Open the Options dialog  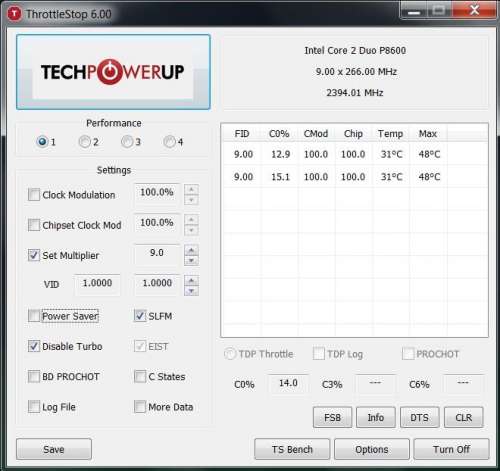372,449
